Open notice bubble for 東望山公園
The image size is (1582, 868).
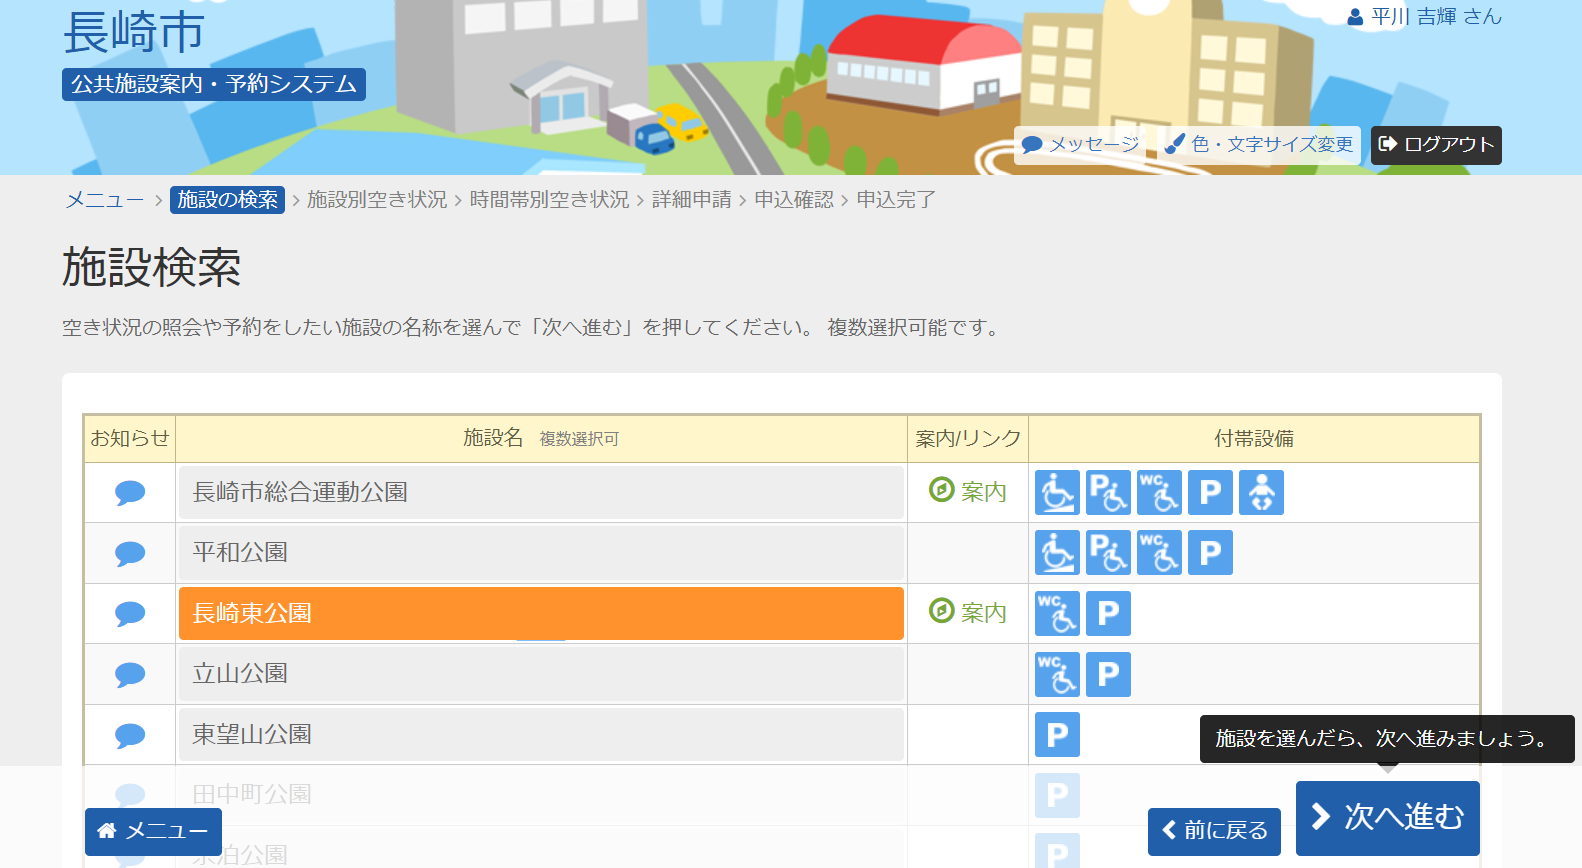tap(130, 736)
